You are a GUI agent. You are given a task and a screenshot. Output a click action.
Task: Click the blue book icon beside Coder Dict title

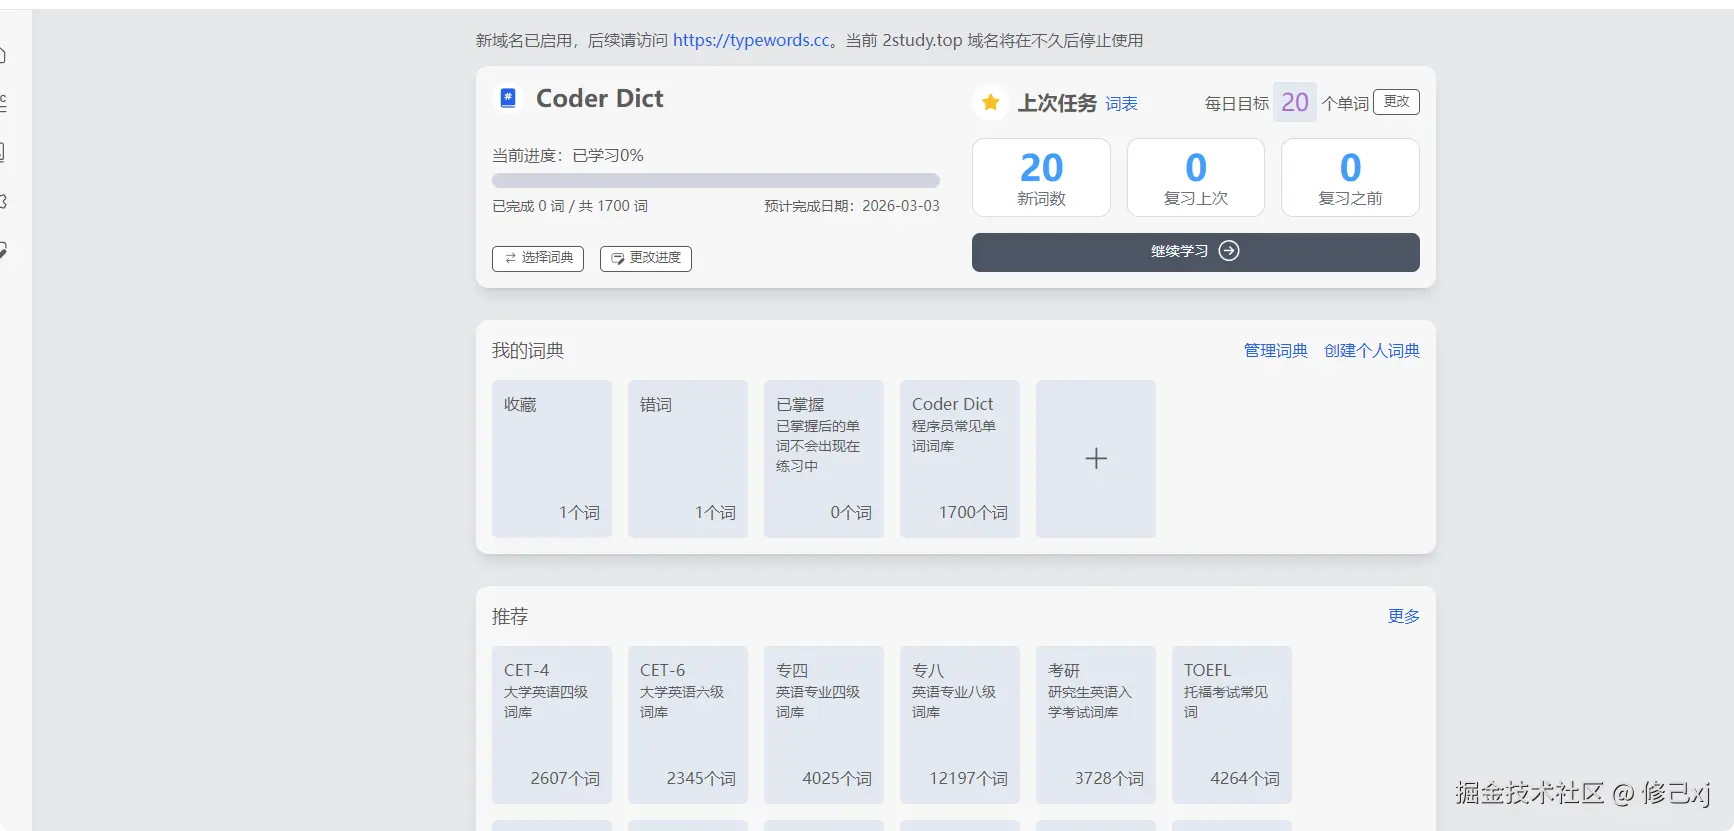click(x=508, y=98)
